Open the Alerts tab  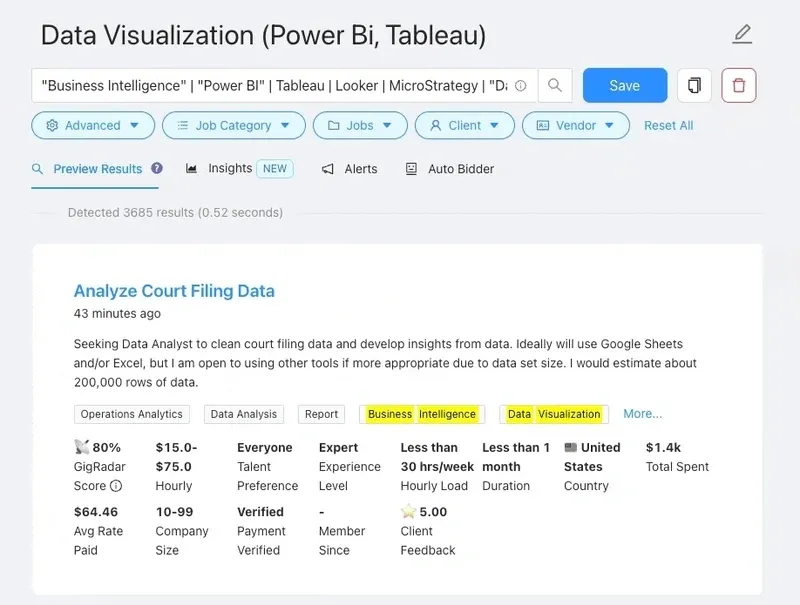[x=349, y=169]
